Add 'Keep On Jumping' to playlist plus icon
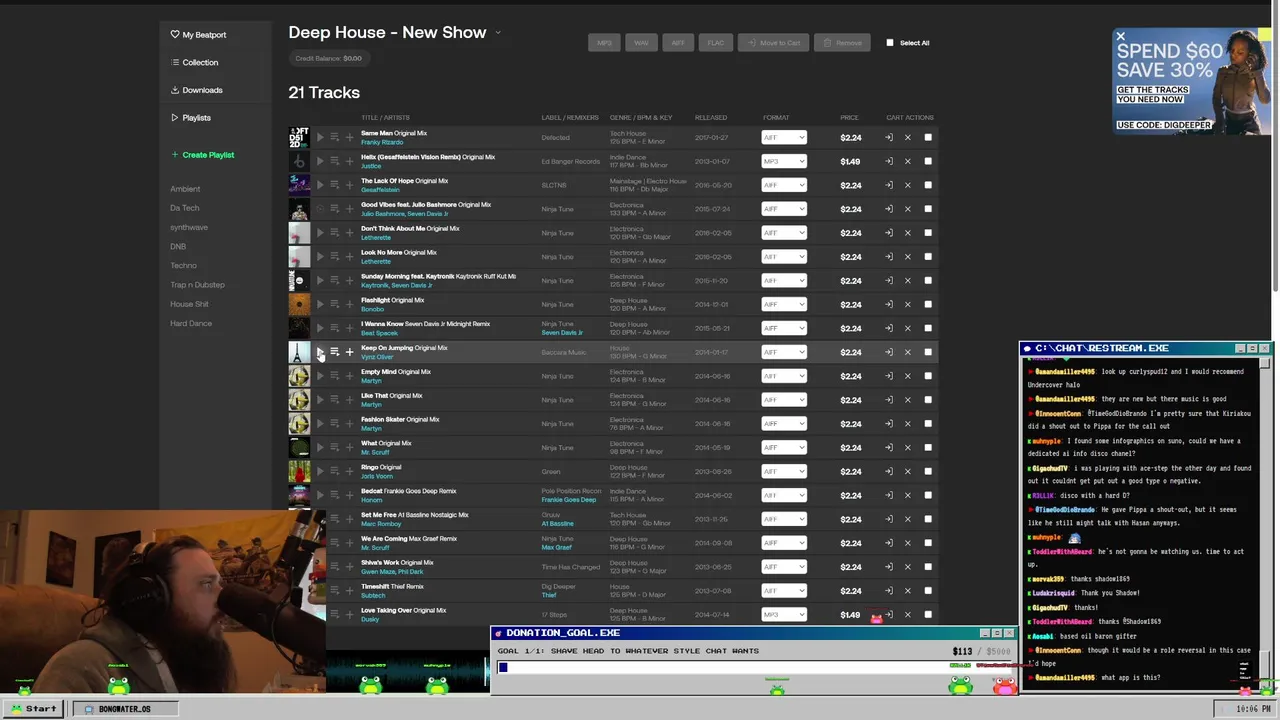This screenshot has width=1280, height=720. point(349,352)
